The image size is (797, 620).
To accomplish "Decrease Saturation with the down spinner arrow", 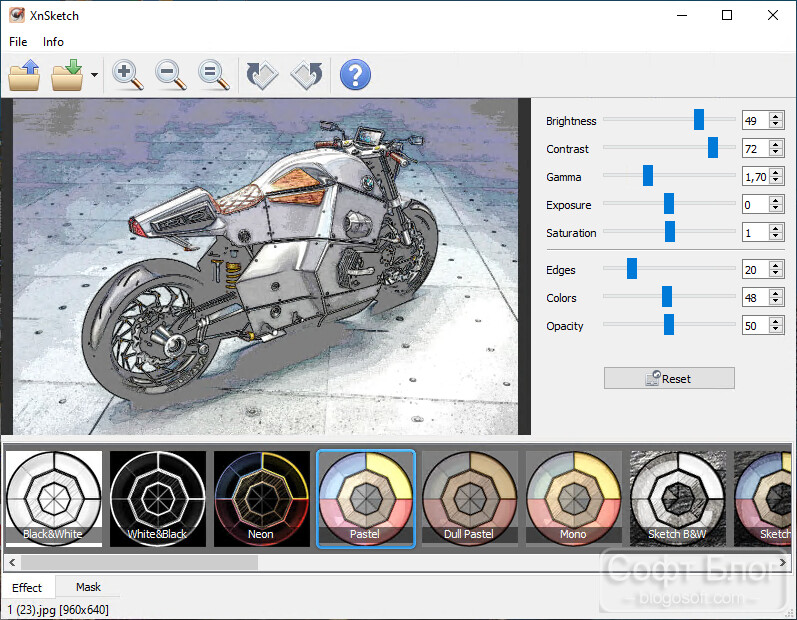I will click(776, 237).
